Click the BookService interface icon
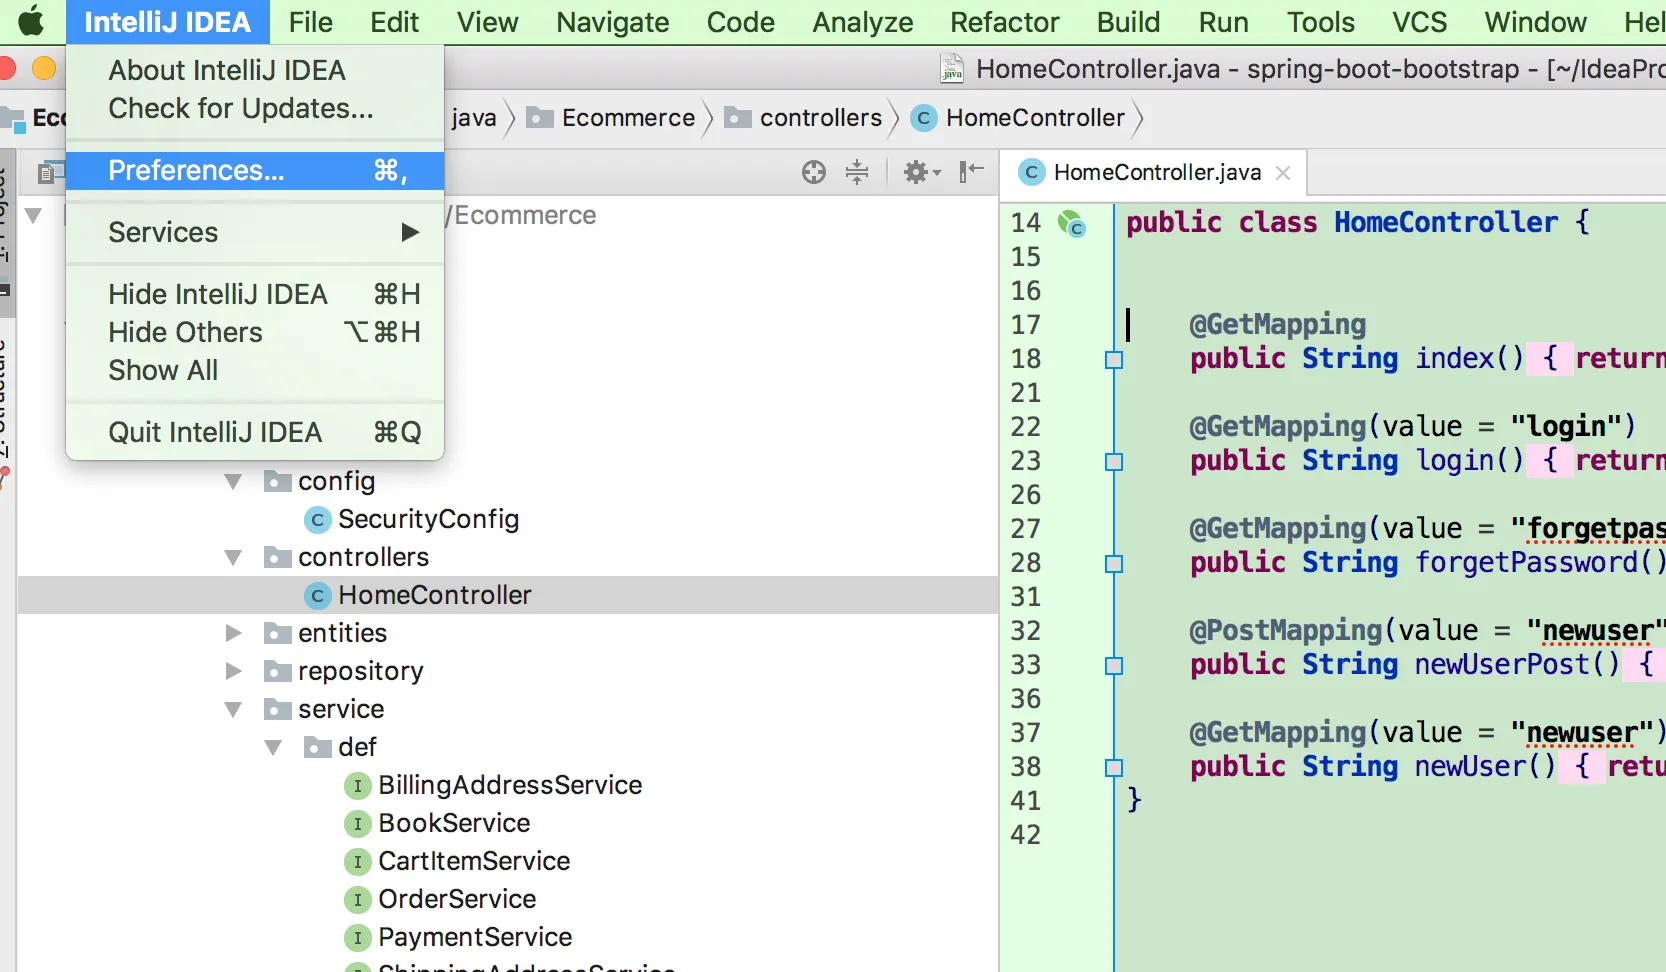The width and height of the screenshot is (1666, 972). (x=357, y=824)
